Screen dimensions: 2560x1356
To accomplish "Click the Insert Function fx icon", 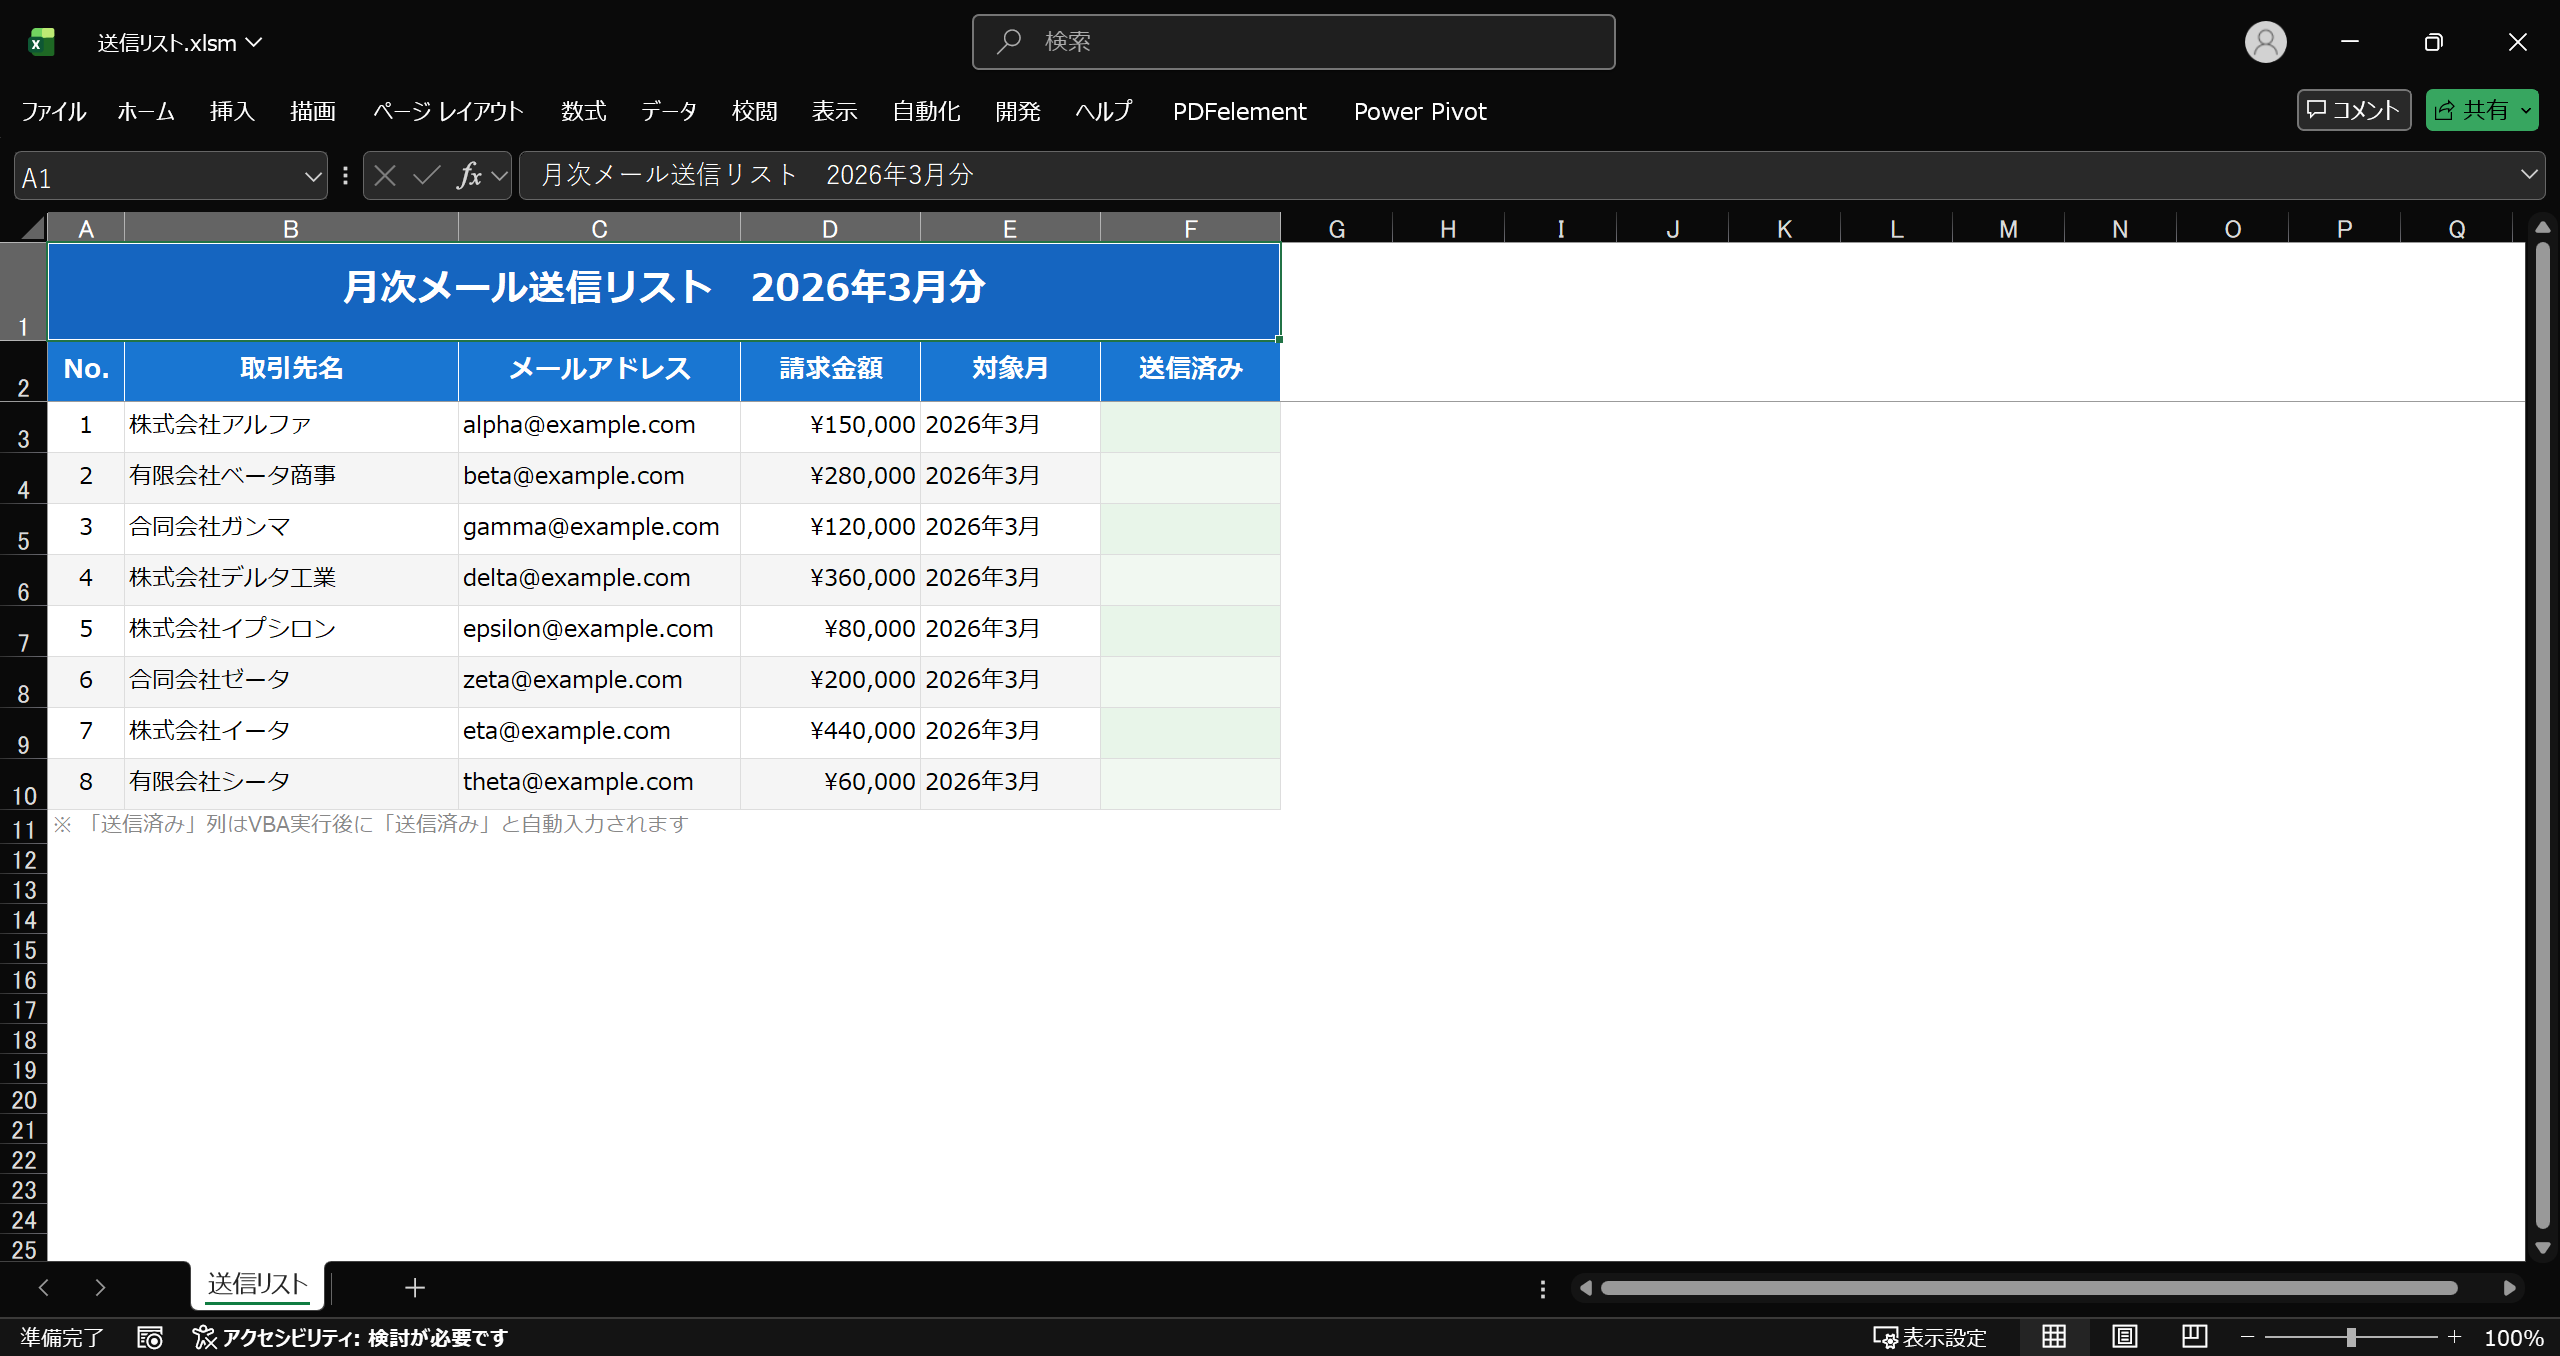I will [x=469, y=176].
